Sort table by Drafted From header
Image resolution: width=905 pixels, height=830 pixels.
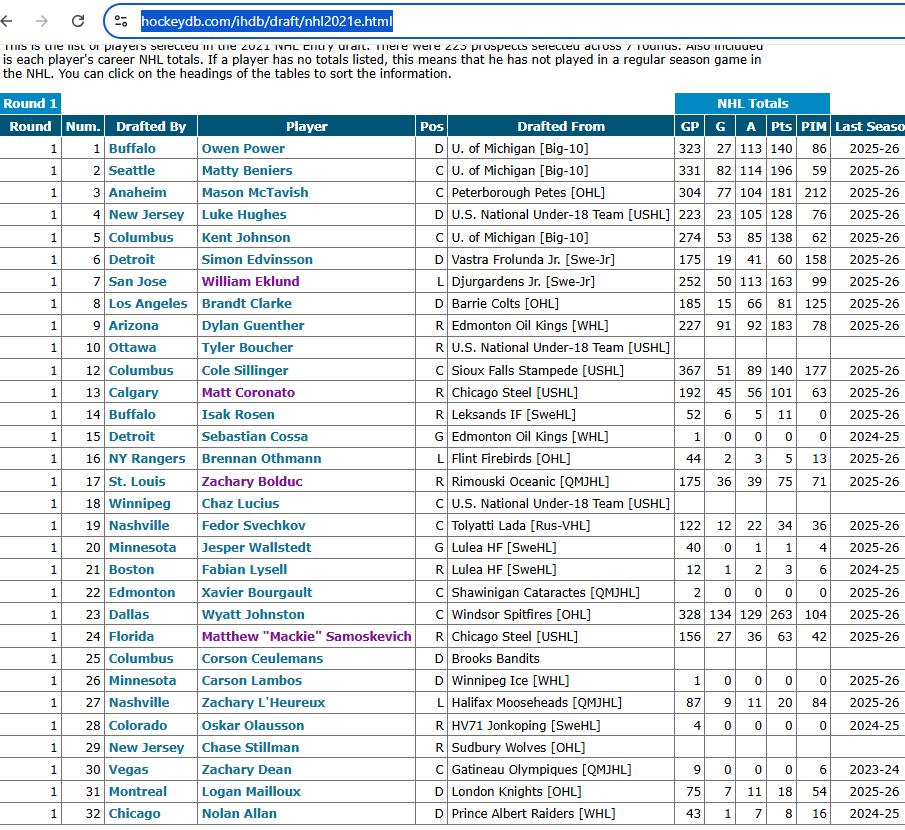click(x=561, y=126)
